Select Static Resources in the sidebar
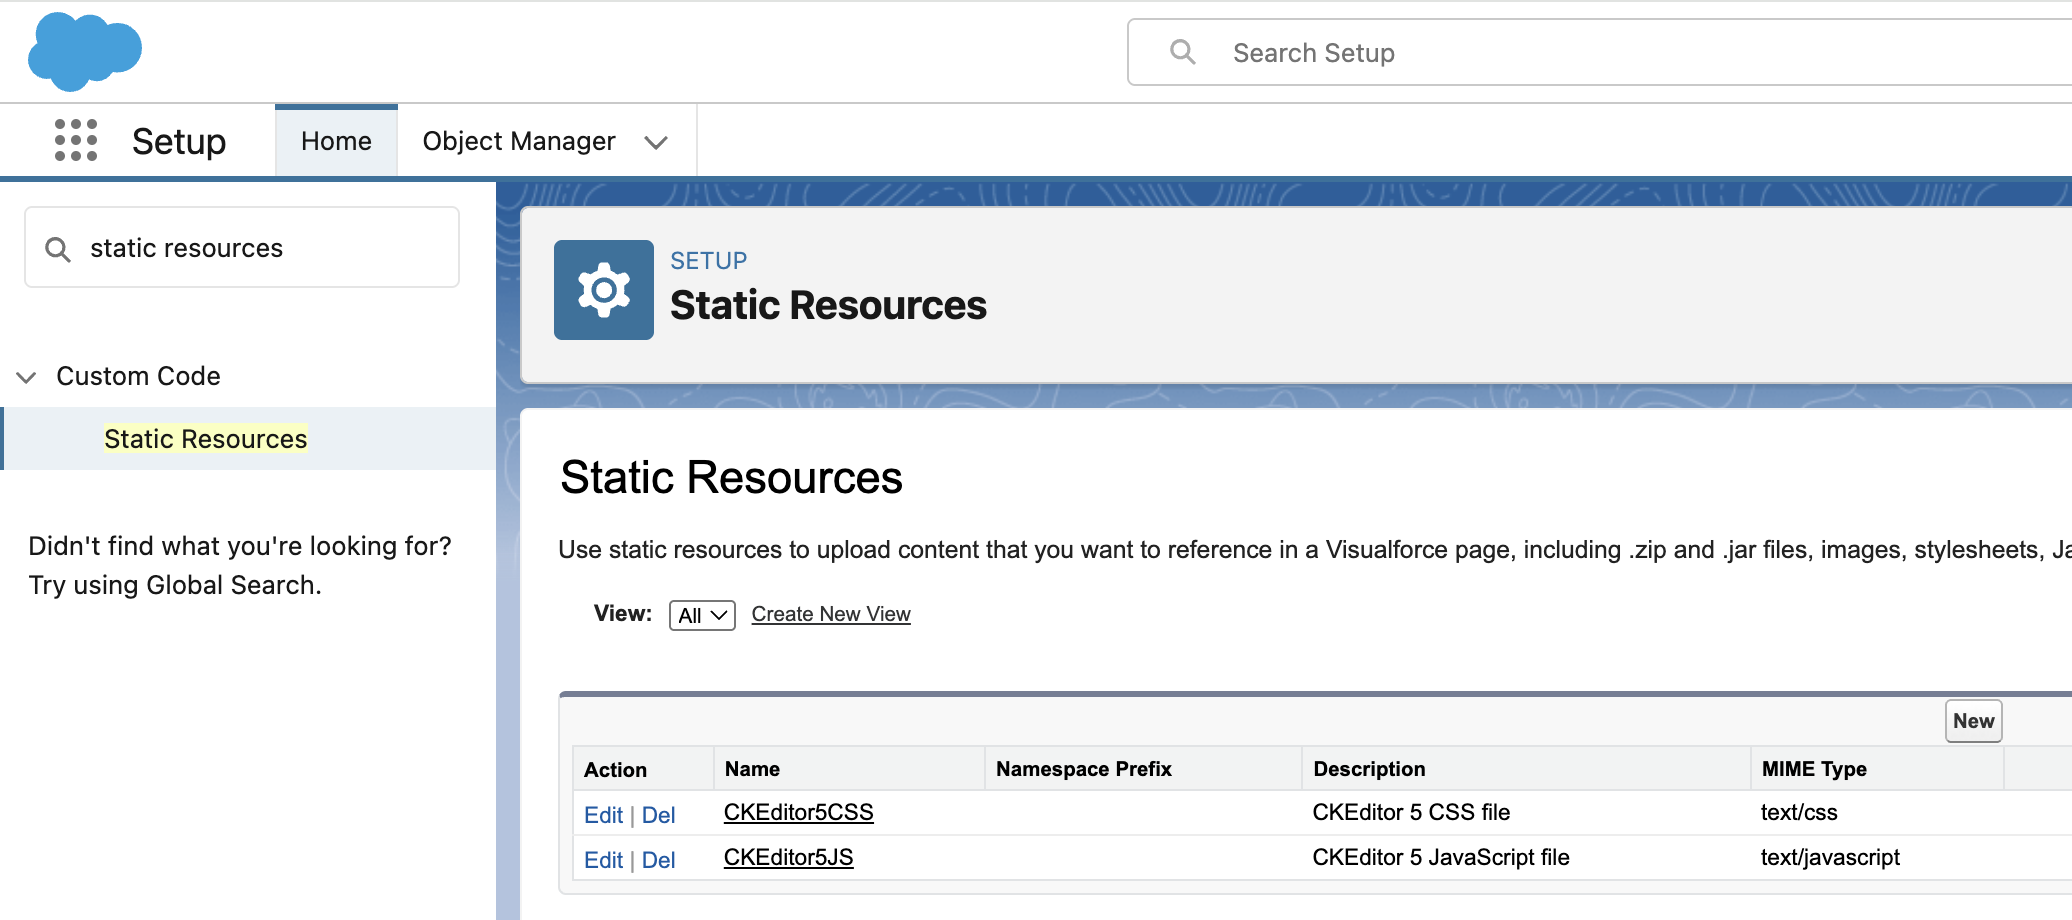This screenshot has width=2072, height=920. (x=205, y=438)
